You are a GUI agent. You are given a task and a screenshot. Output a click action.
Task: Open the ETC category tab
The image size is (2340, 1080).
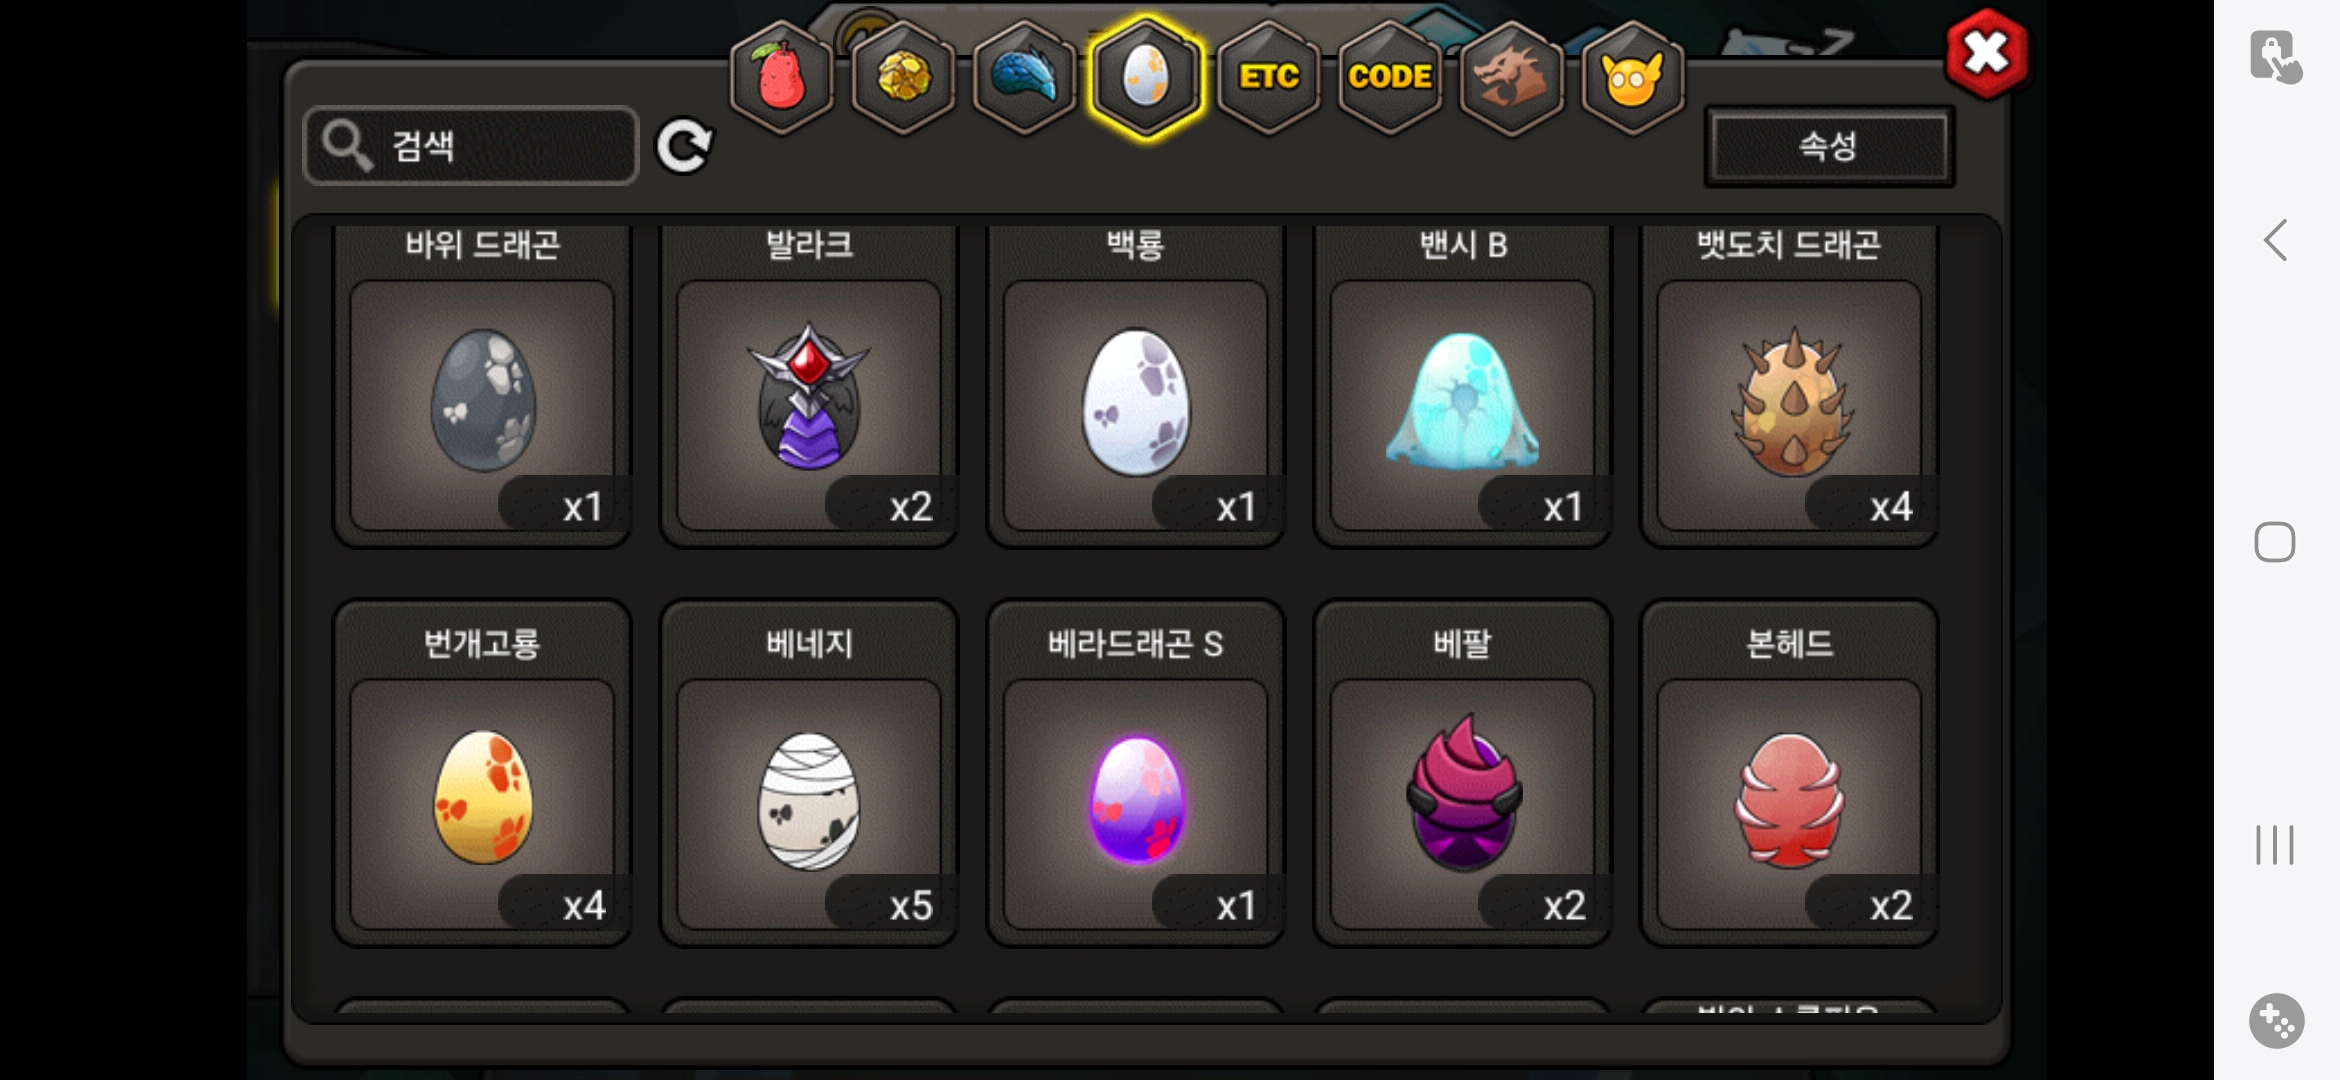pos(1268,77)
